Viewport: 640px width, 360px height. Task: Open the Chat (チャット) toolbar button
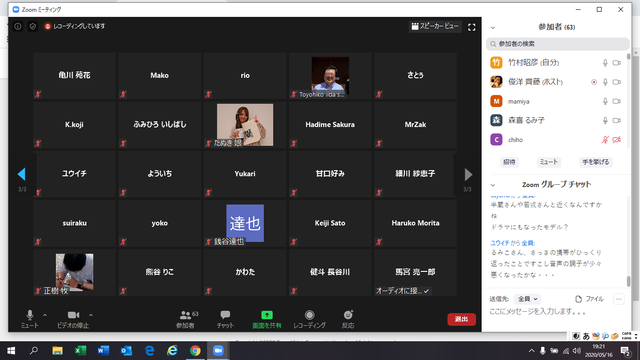click(225, 319)
